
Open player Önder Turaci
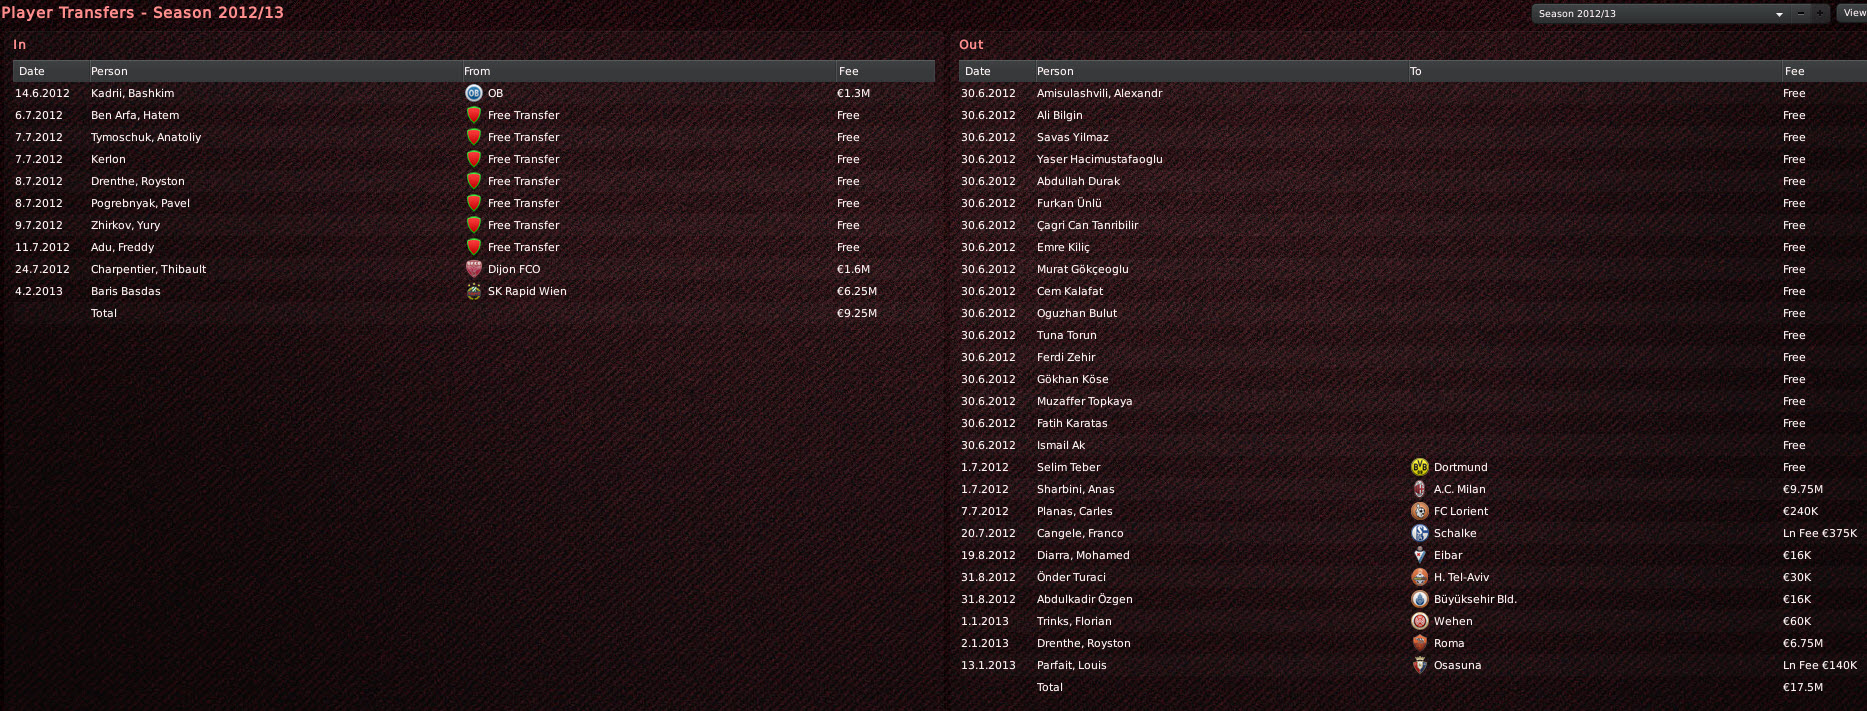[1071, 577]
